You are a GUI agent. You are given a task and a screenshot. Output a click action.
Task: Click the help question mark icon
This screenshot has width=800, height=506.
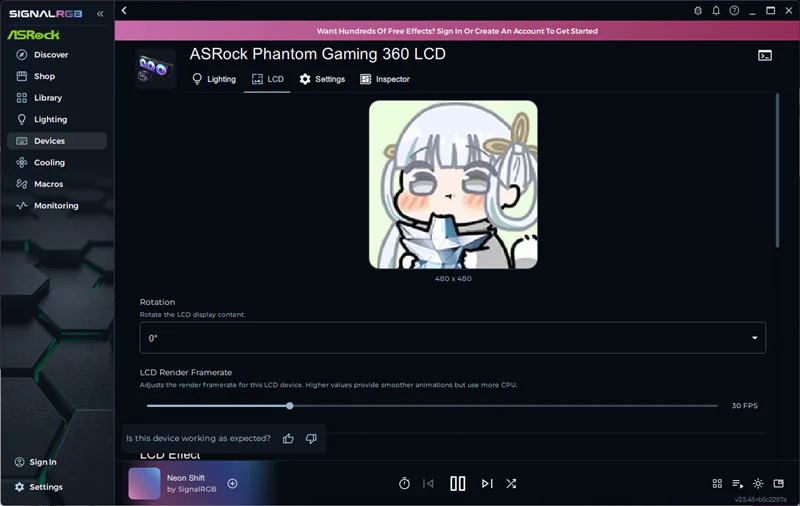click(x=734, y=11)
